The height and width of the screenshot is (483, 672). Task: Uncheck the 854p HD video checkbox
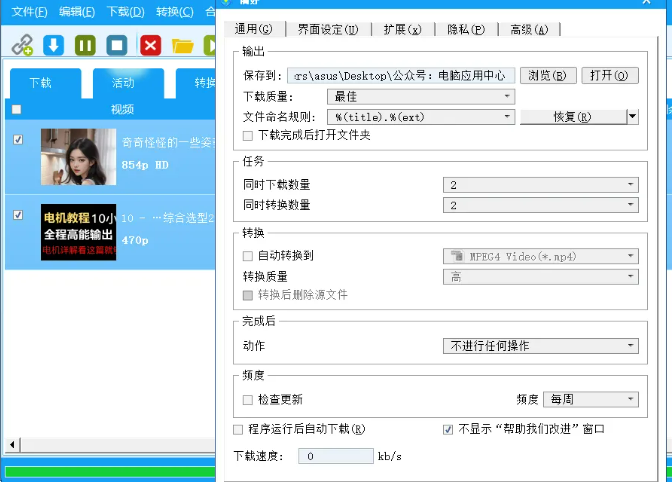(x=18, y=140)
